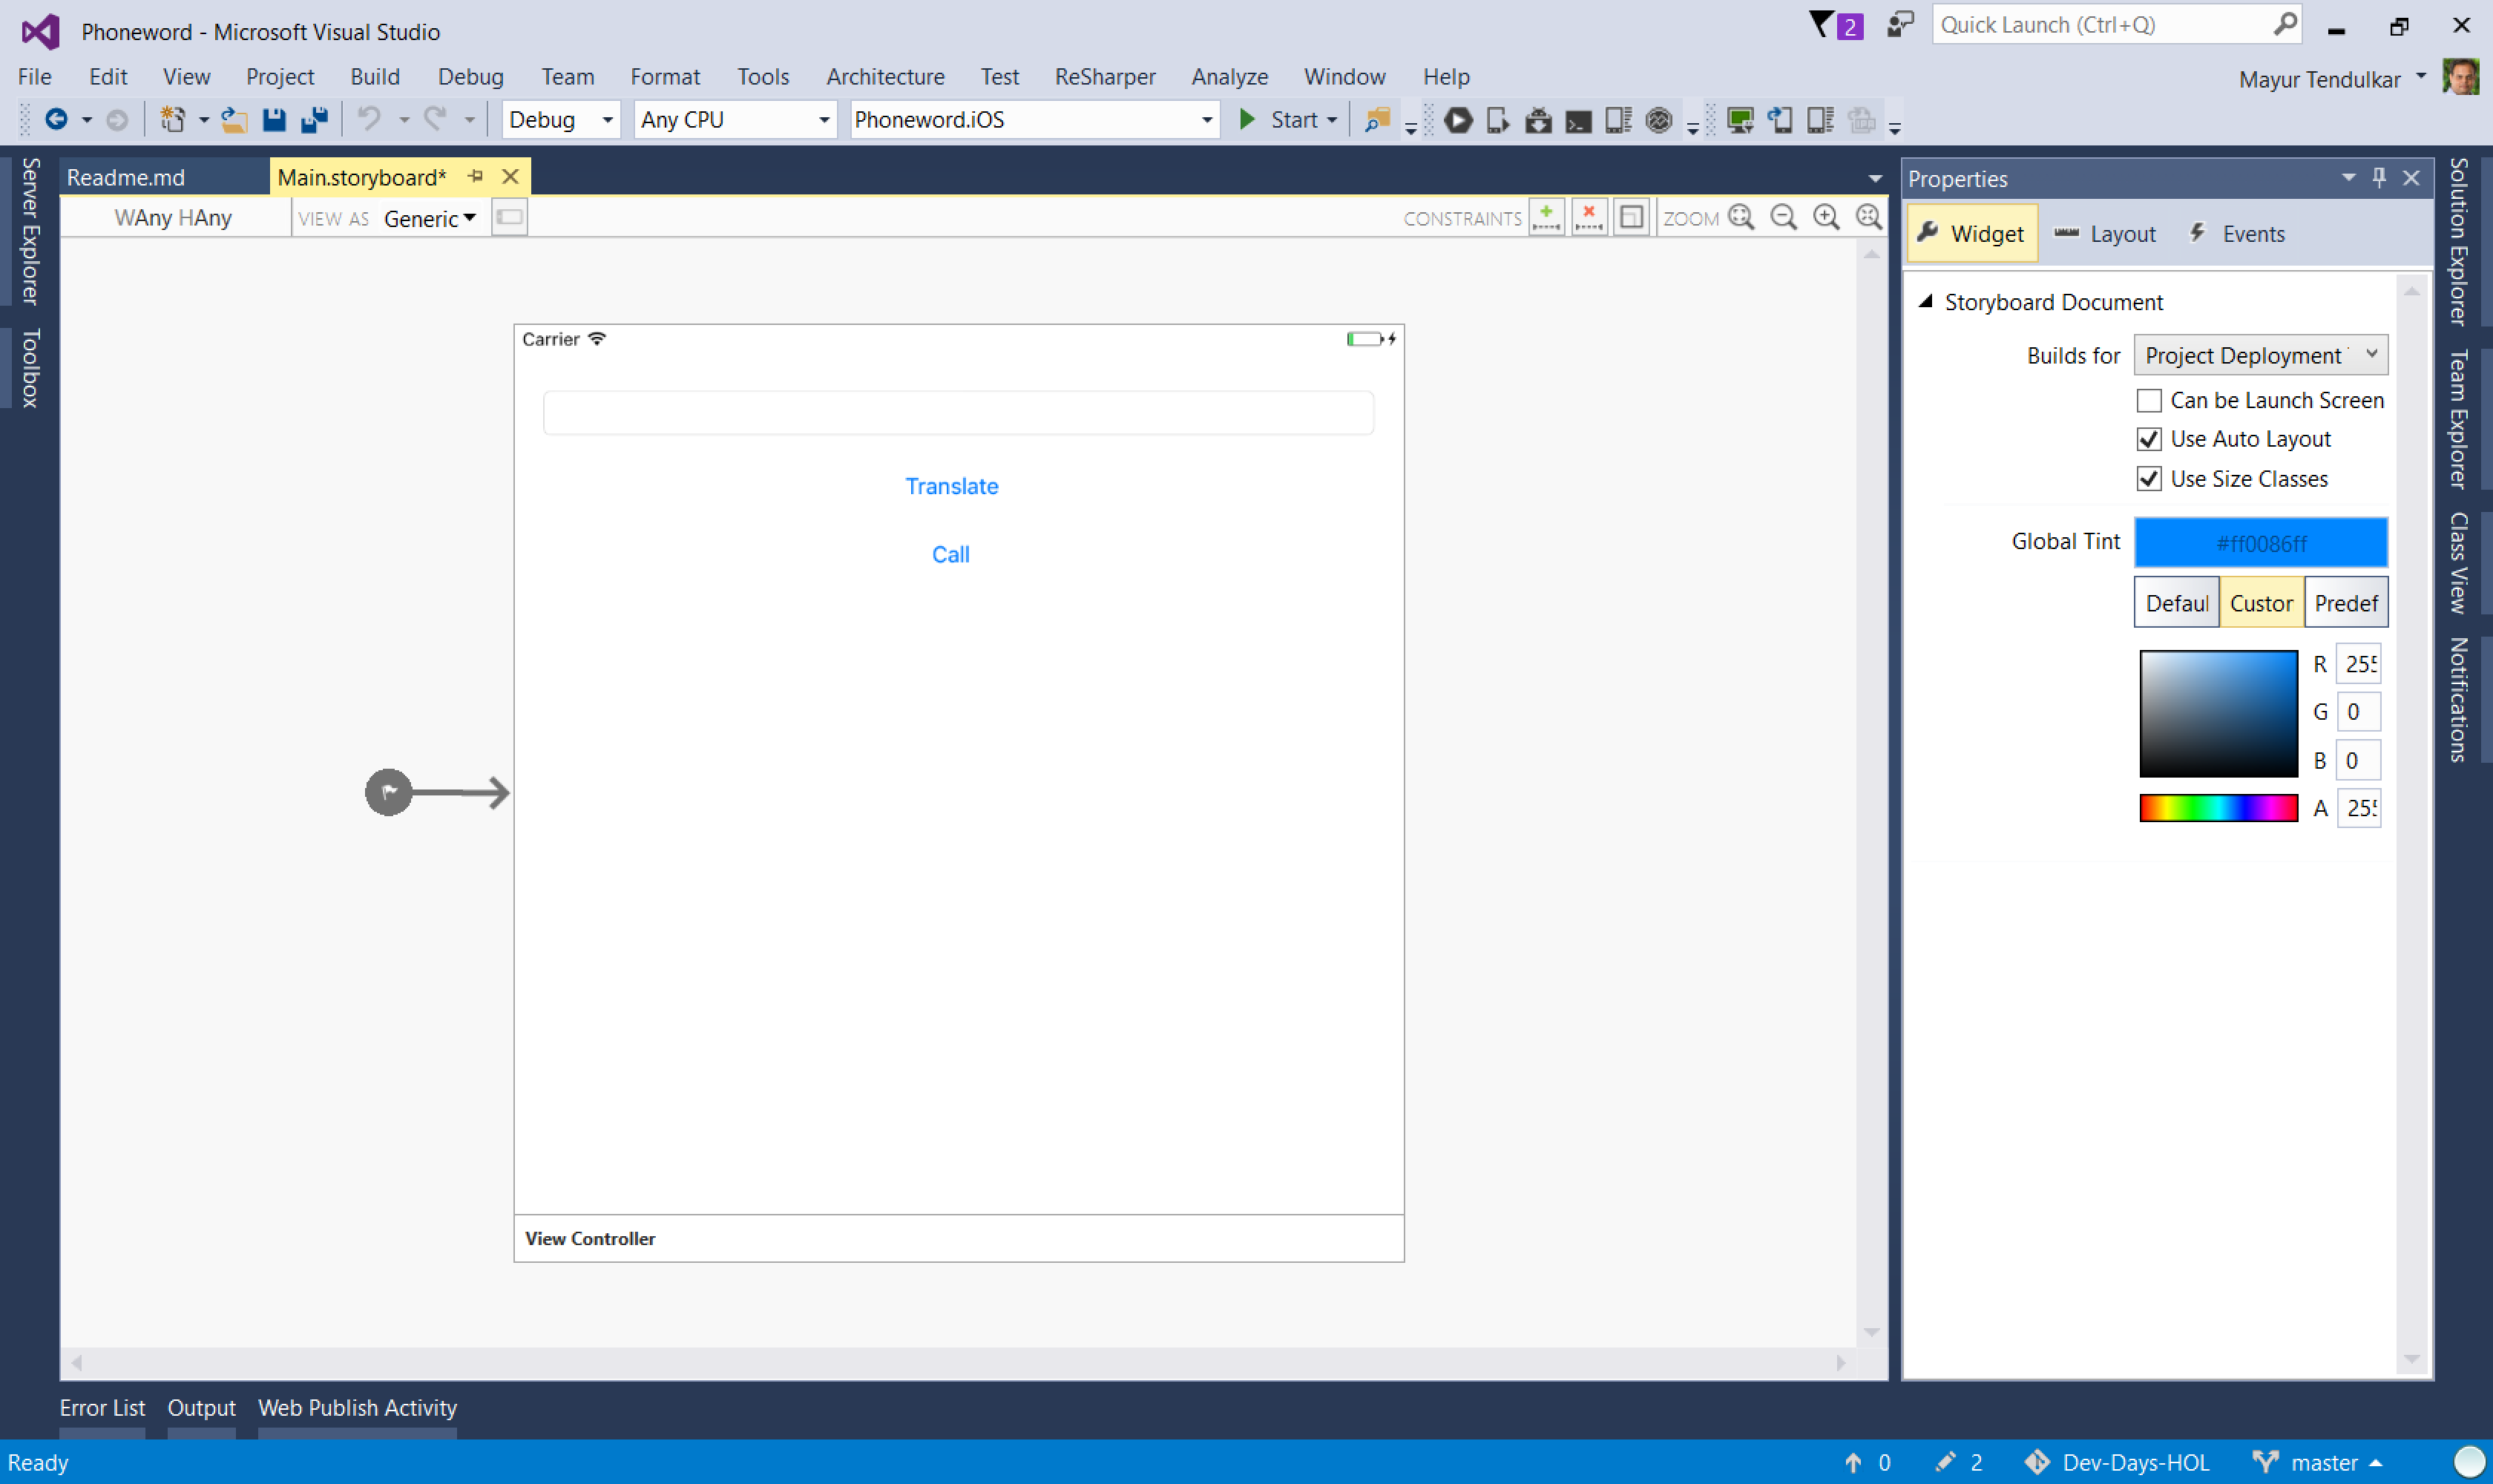Click the text field on the View Controller
The height and width of the screenshot is (1484, 2493).
(958, 413)
